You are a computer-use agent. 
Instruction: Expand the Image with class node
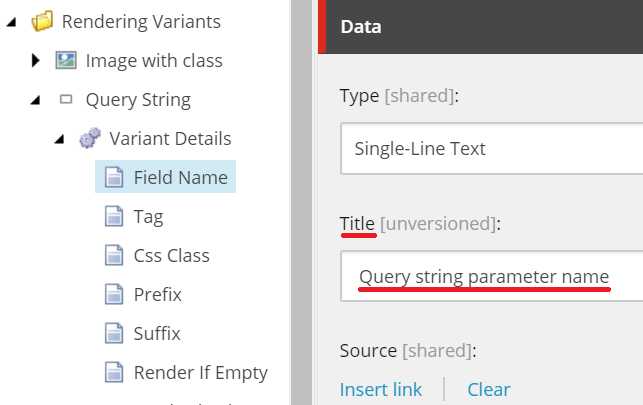click(36, 60)
